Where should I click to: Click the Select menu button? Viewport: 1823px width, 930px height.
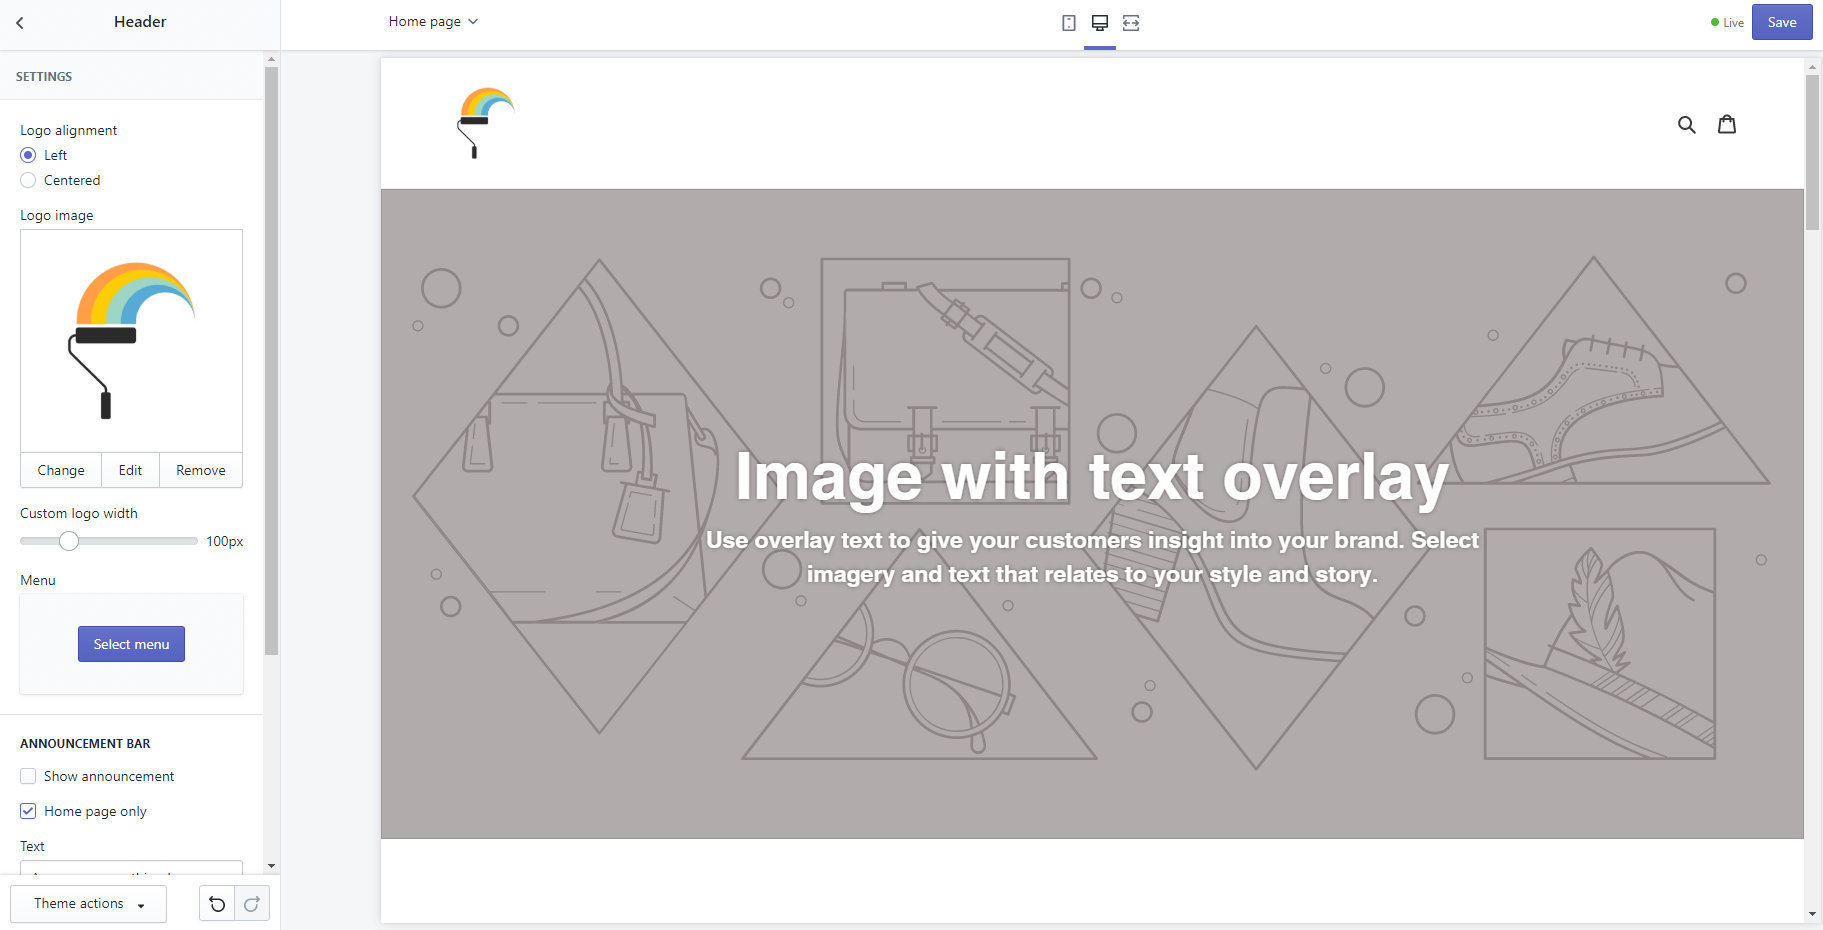click(131, 643)
